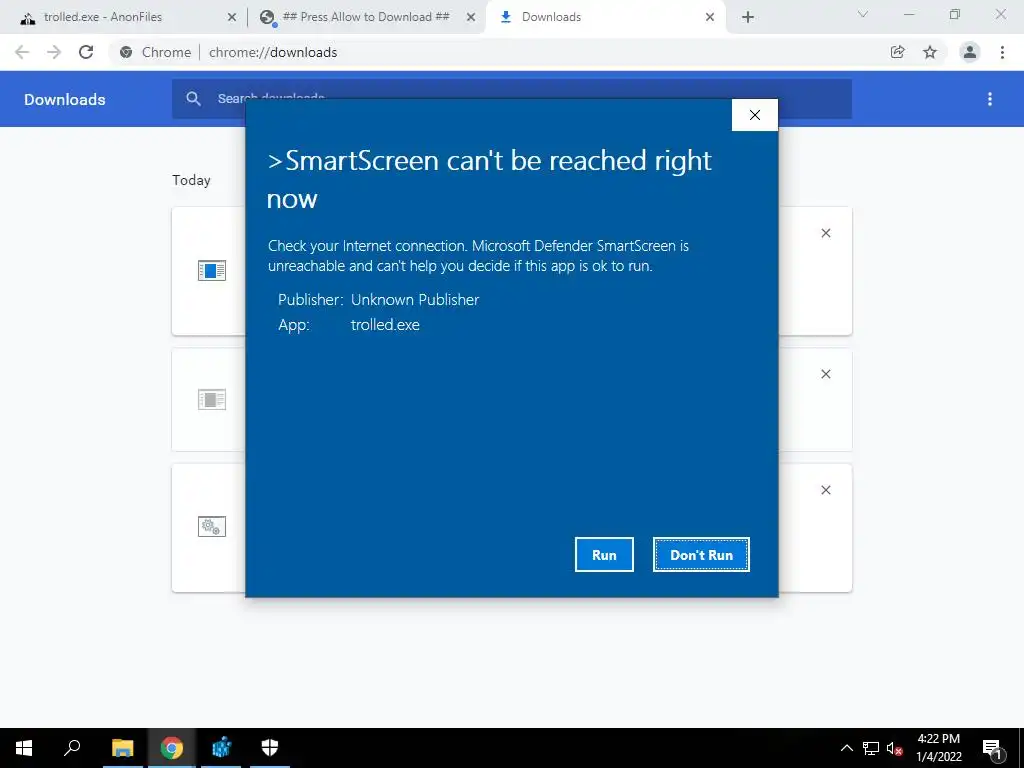Image resolution: width=1024 pixels, height=768 pixels.
Task: Reload the downloads page
Action: [x=86, y=52]
